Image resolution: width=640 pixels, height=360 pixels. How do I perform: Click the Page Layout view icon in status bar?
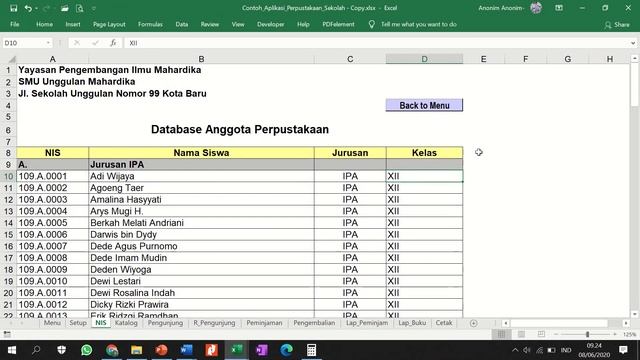click(x=521, y=334)
